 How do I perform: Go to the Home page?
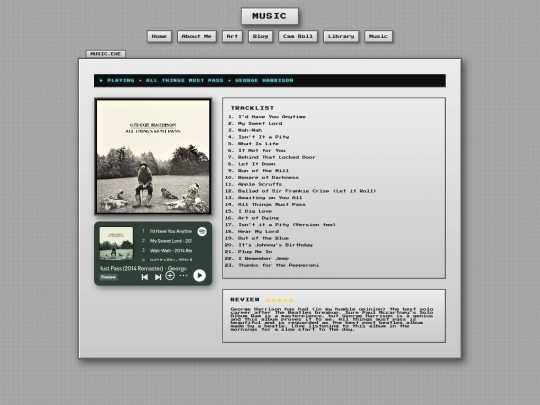coord(159,36)
